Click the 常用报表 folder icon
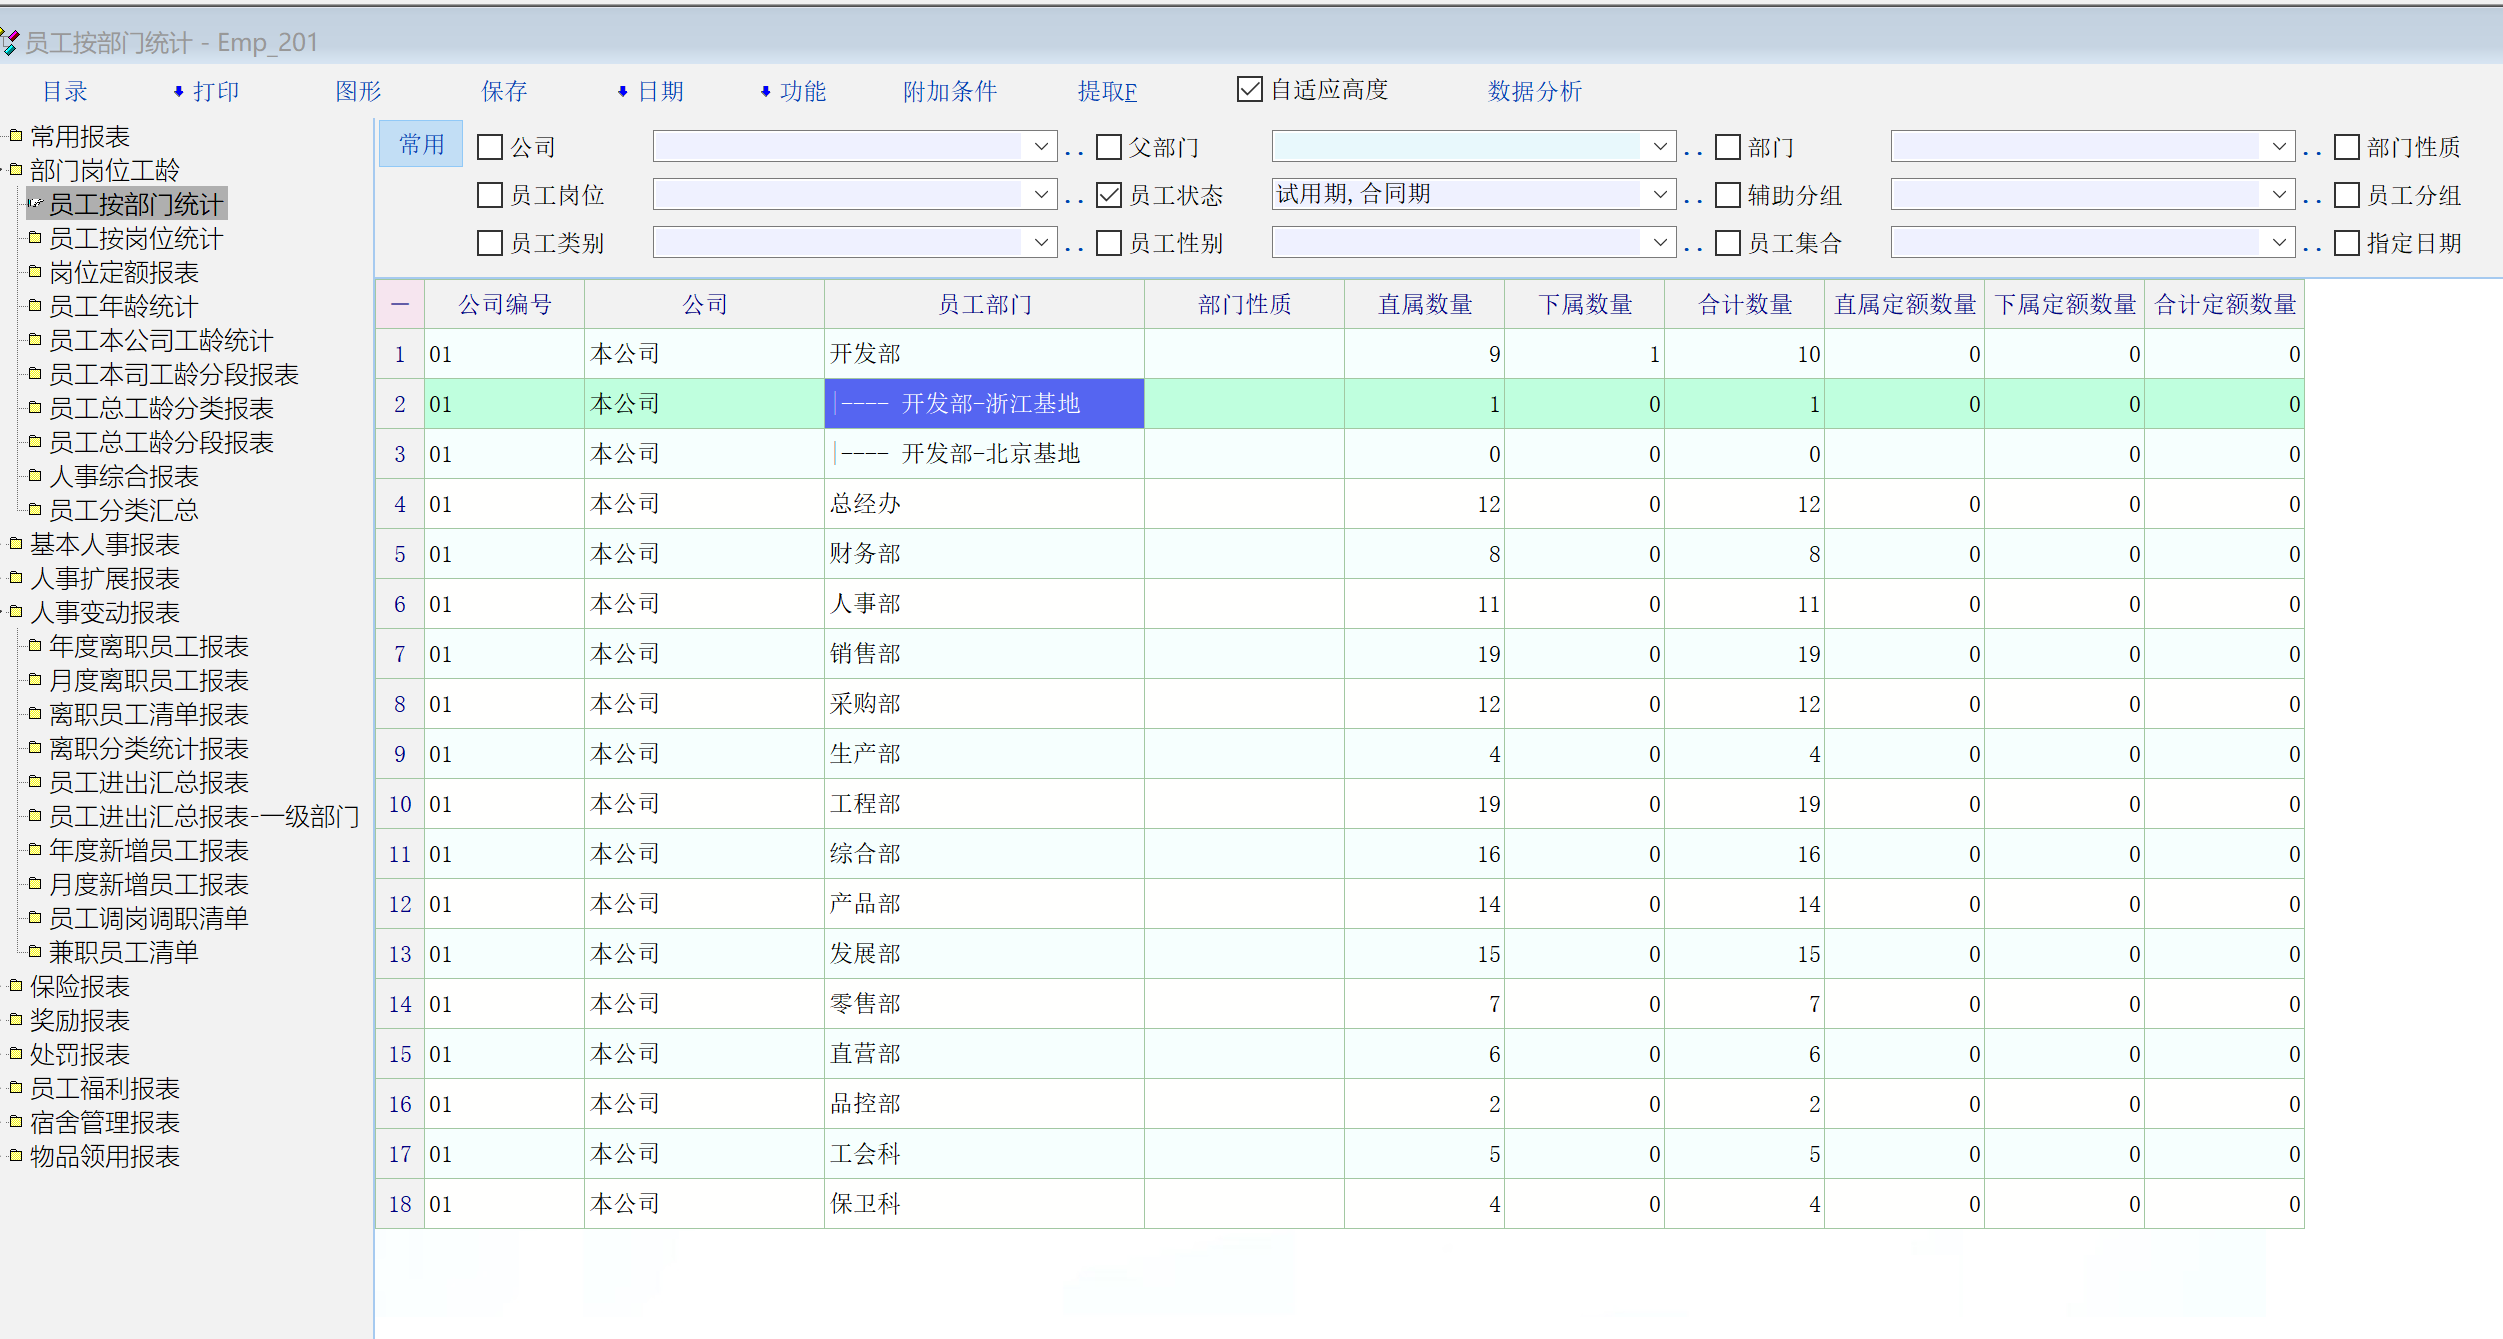 pos(16,135)
